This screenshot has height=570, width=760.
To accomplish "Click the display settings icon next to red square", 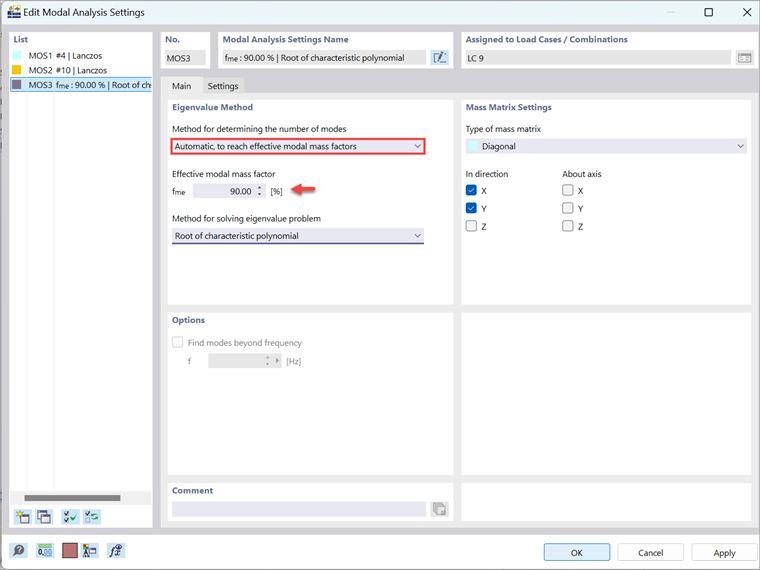I will pos(90,551).
